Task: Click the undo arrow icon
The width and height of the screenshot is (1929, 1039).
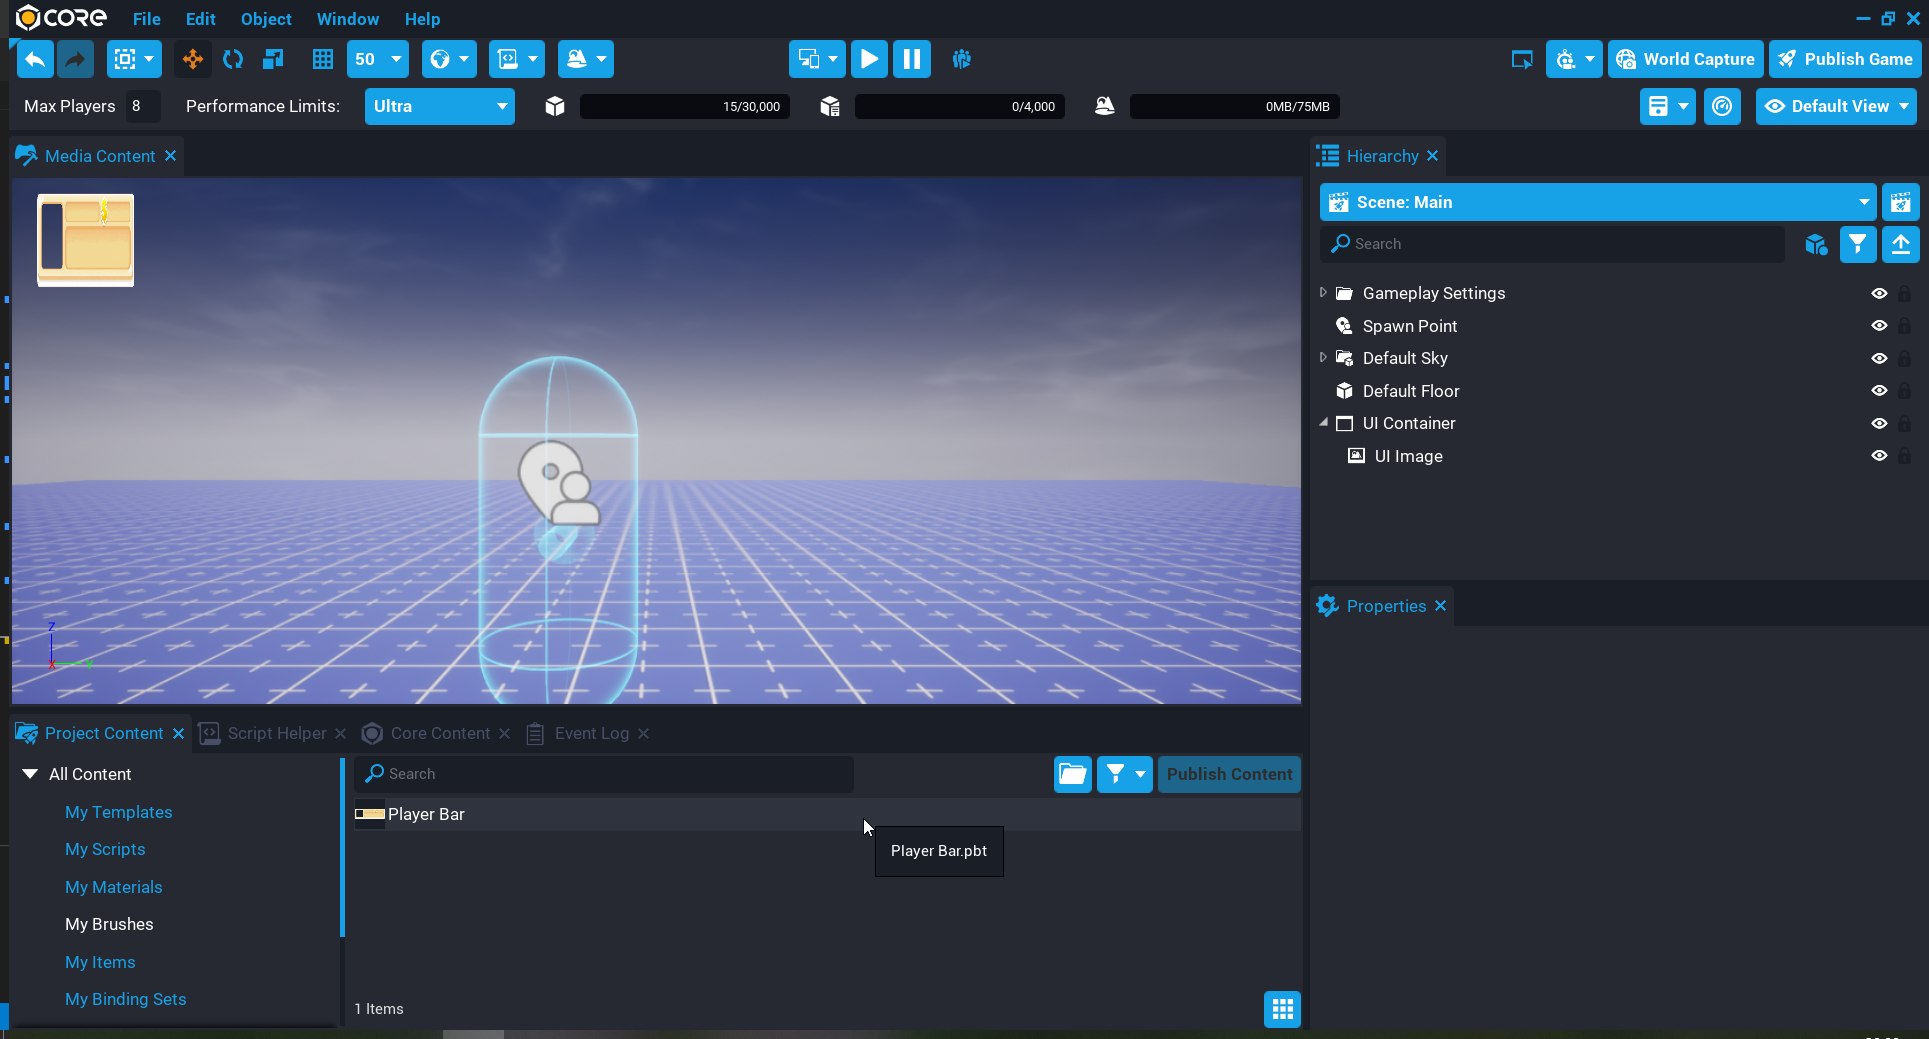Action: click(x=35, y=60)
